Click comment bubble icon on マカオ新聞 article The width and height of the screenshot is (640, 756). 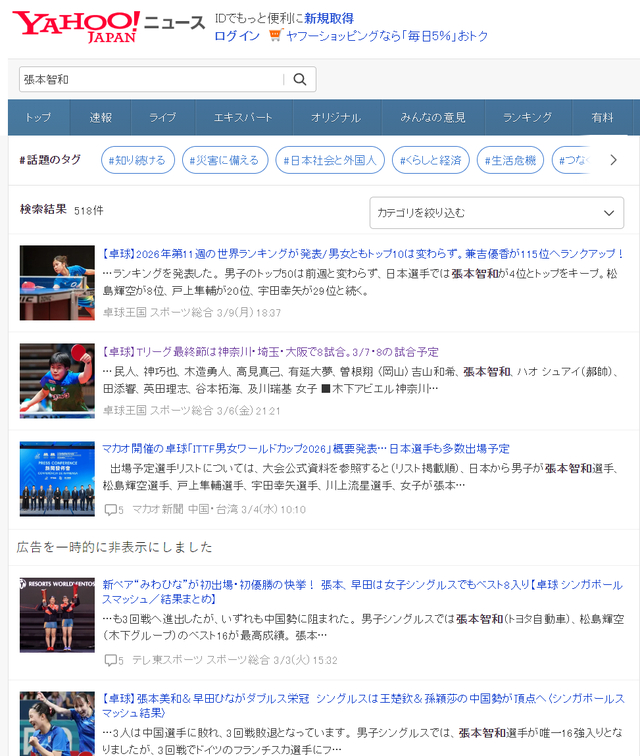(x=110, y=509)
